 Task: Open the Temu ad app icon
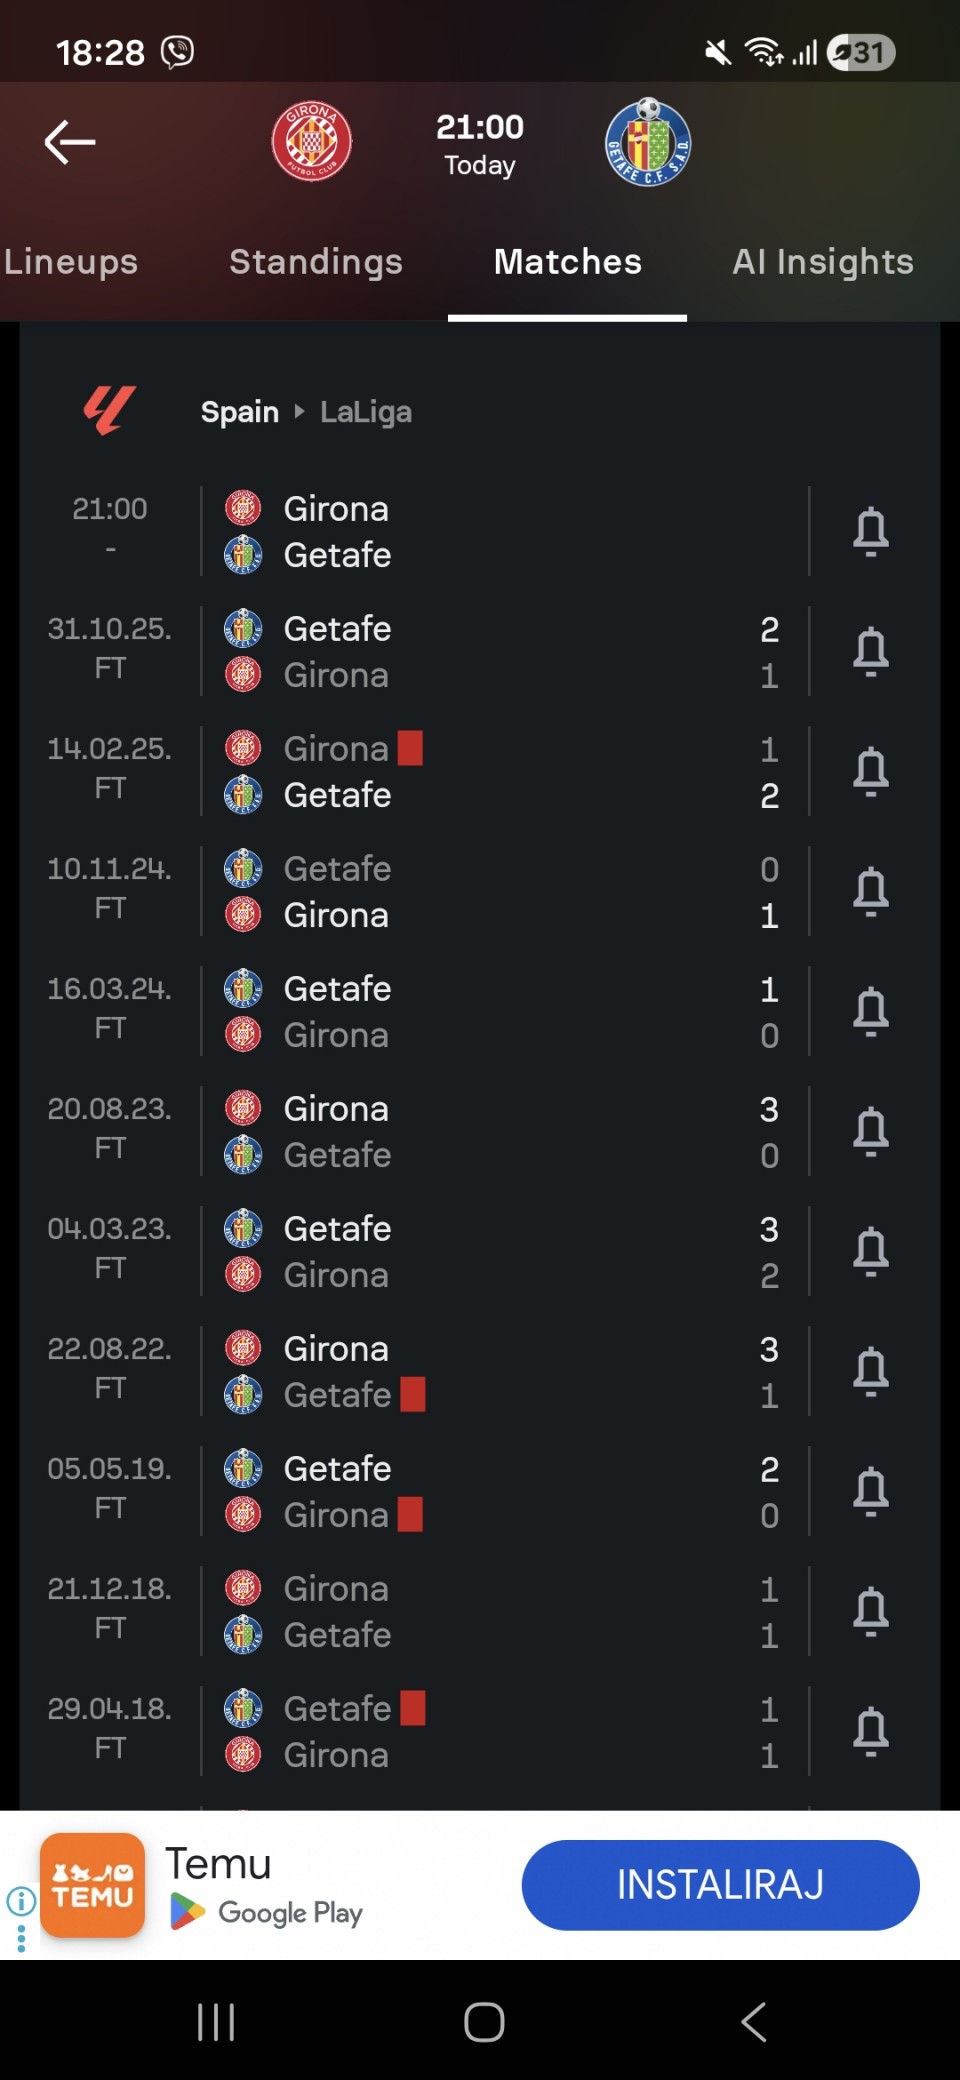[x=92, y=1885]
